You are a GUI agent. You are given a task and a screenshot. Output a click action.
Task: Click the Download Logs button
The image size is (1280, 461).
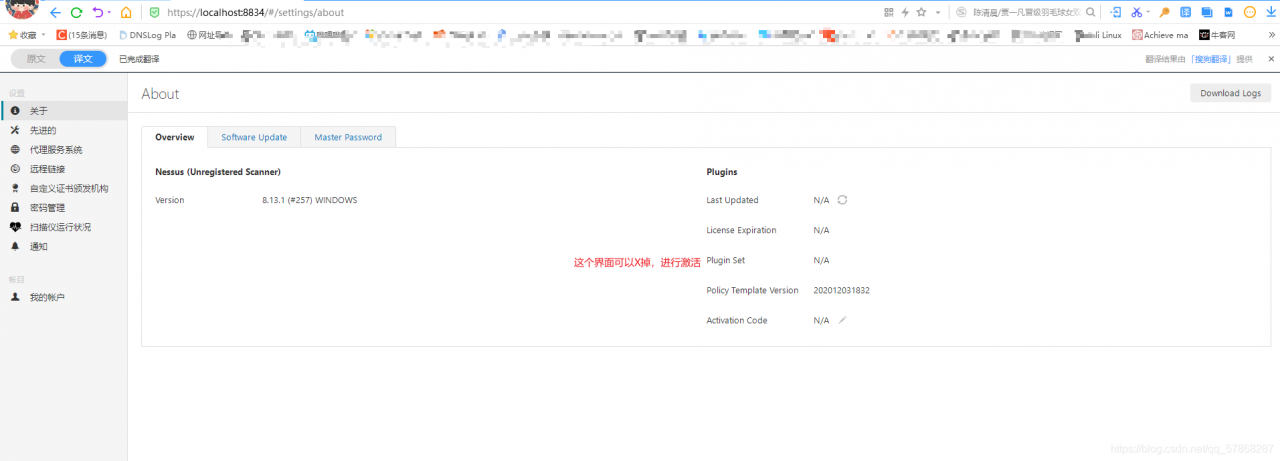1230,93
